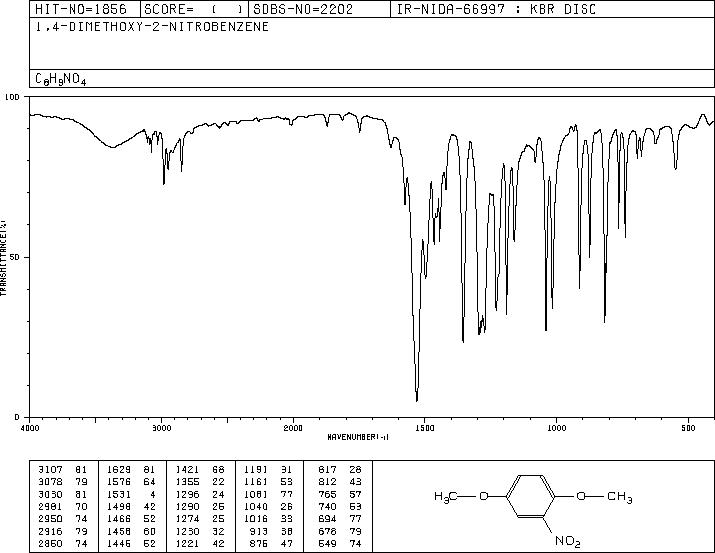Select peak table entry 1466
Image resolution: width=715 pixels, height=553 pixels.
click(119, 519)
